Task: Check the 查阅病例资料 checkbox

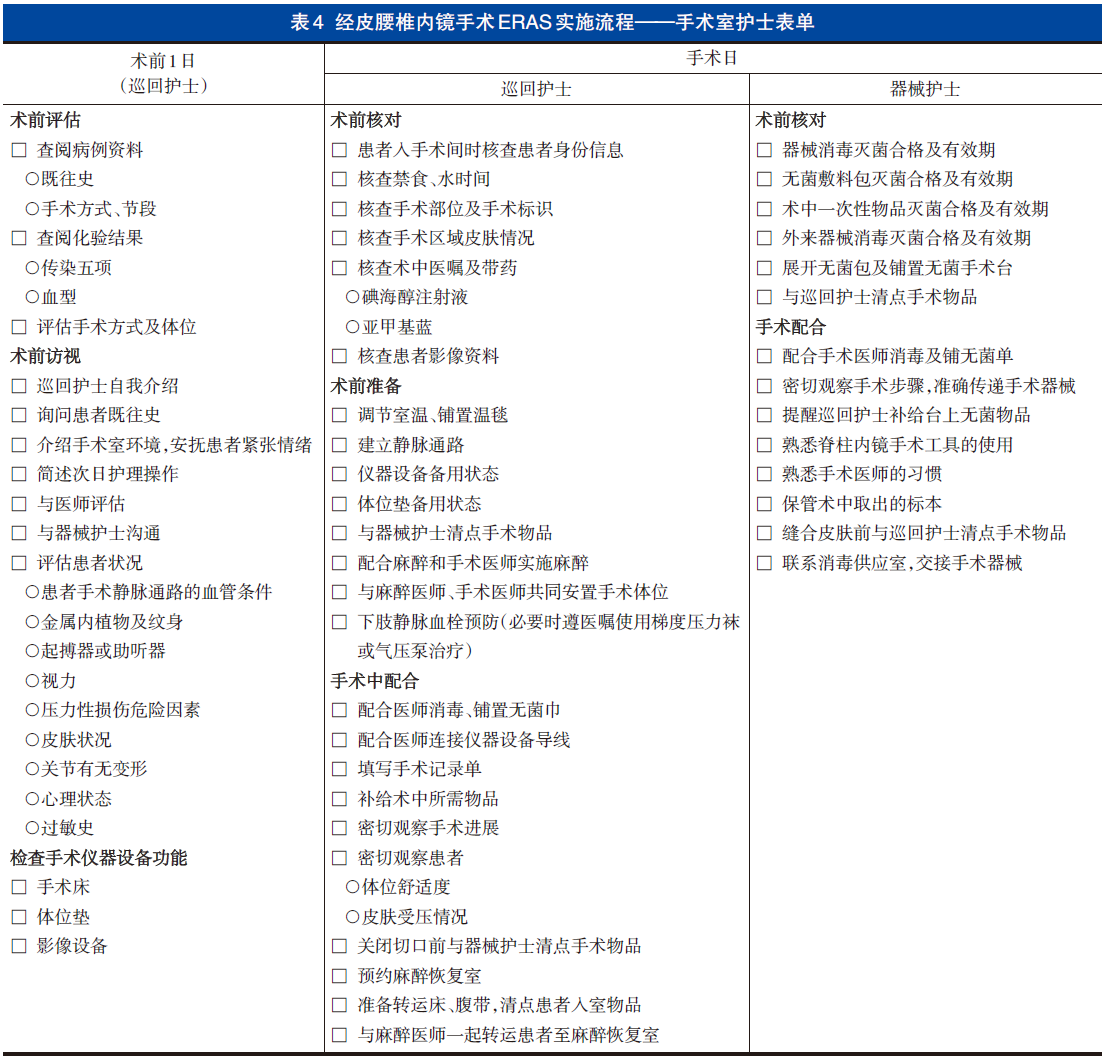Action: coord(19,150)
